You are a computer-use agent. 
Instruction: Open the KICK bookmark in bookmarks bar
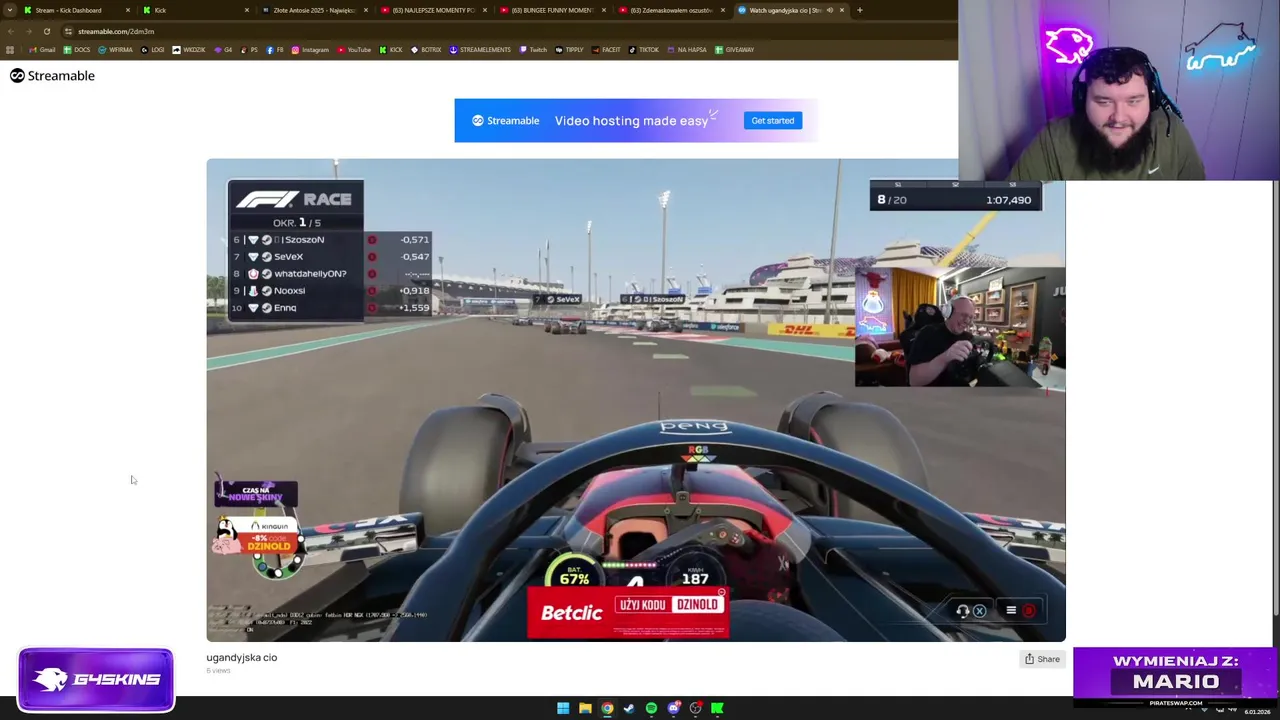tap(391, 49)
